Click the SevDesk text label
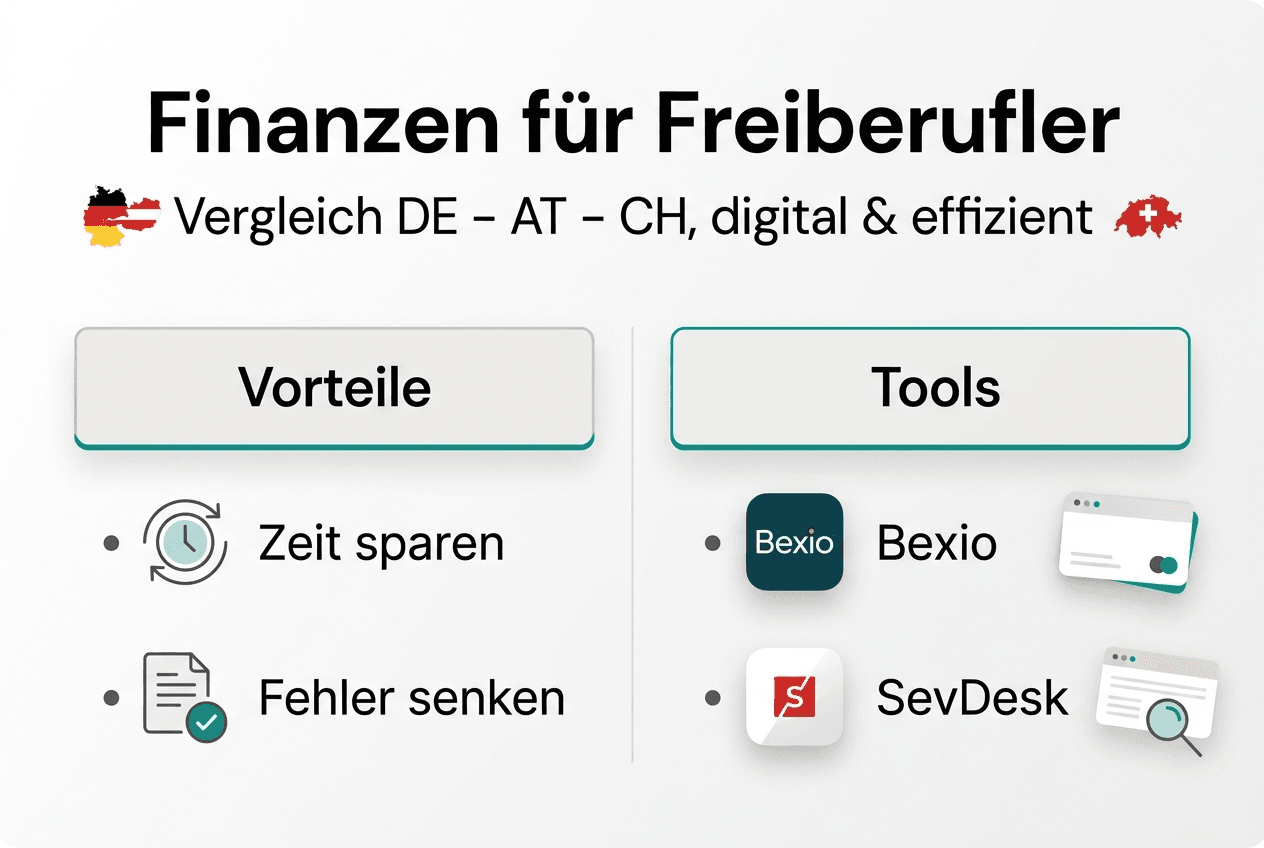1264x848 pixels. 972,698
